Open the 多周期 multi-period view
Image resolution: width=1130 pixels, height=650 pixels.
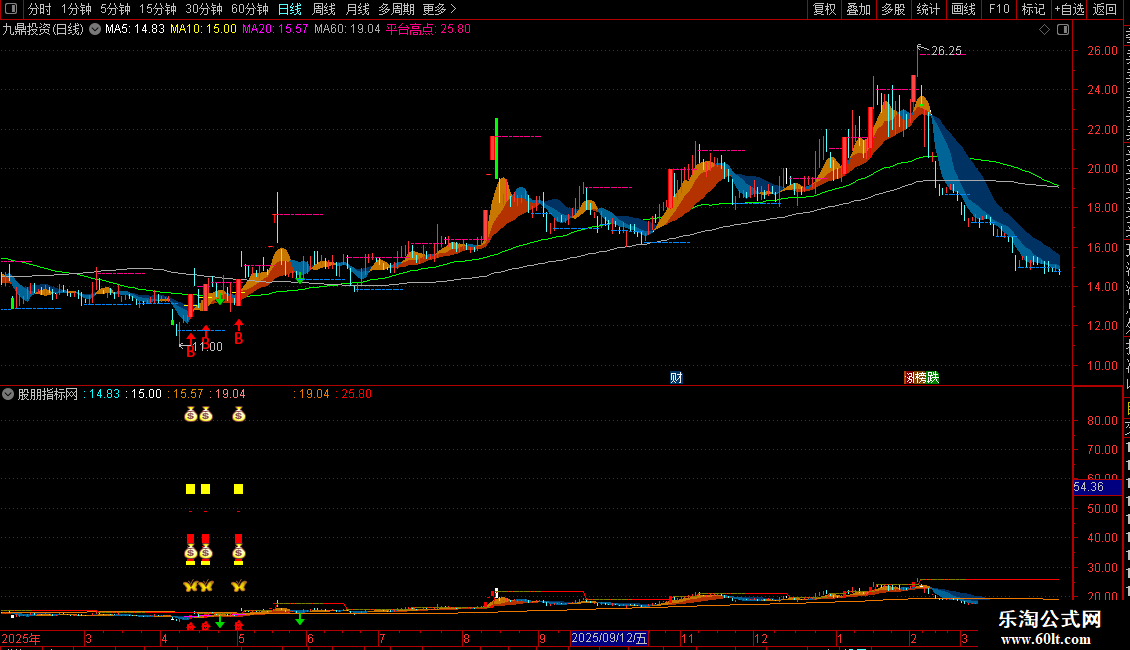point(396,9)
